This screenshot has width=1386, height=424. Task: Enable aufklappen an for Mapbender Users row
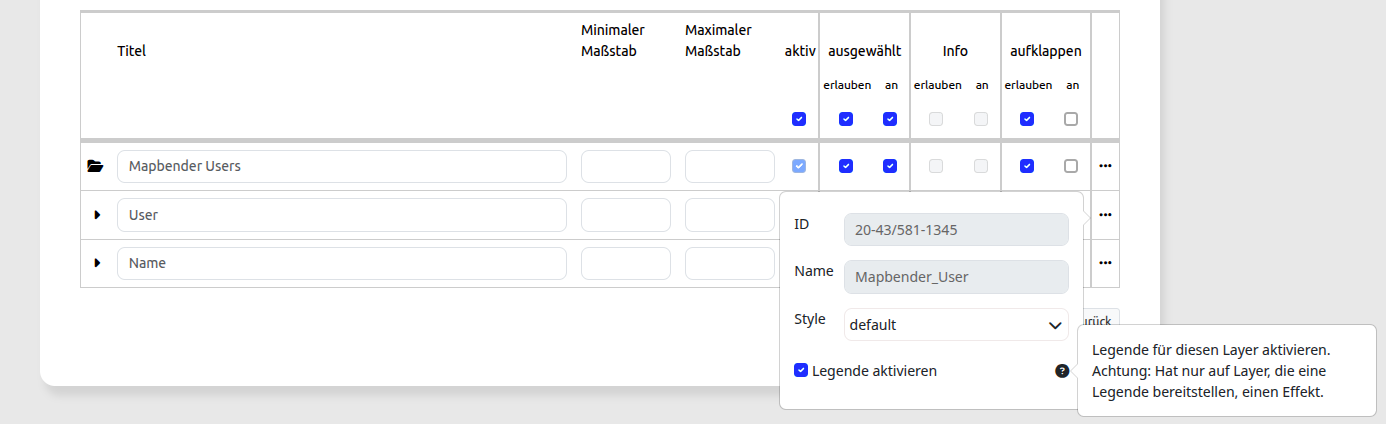pos(1071,166)
